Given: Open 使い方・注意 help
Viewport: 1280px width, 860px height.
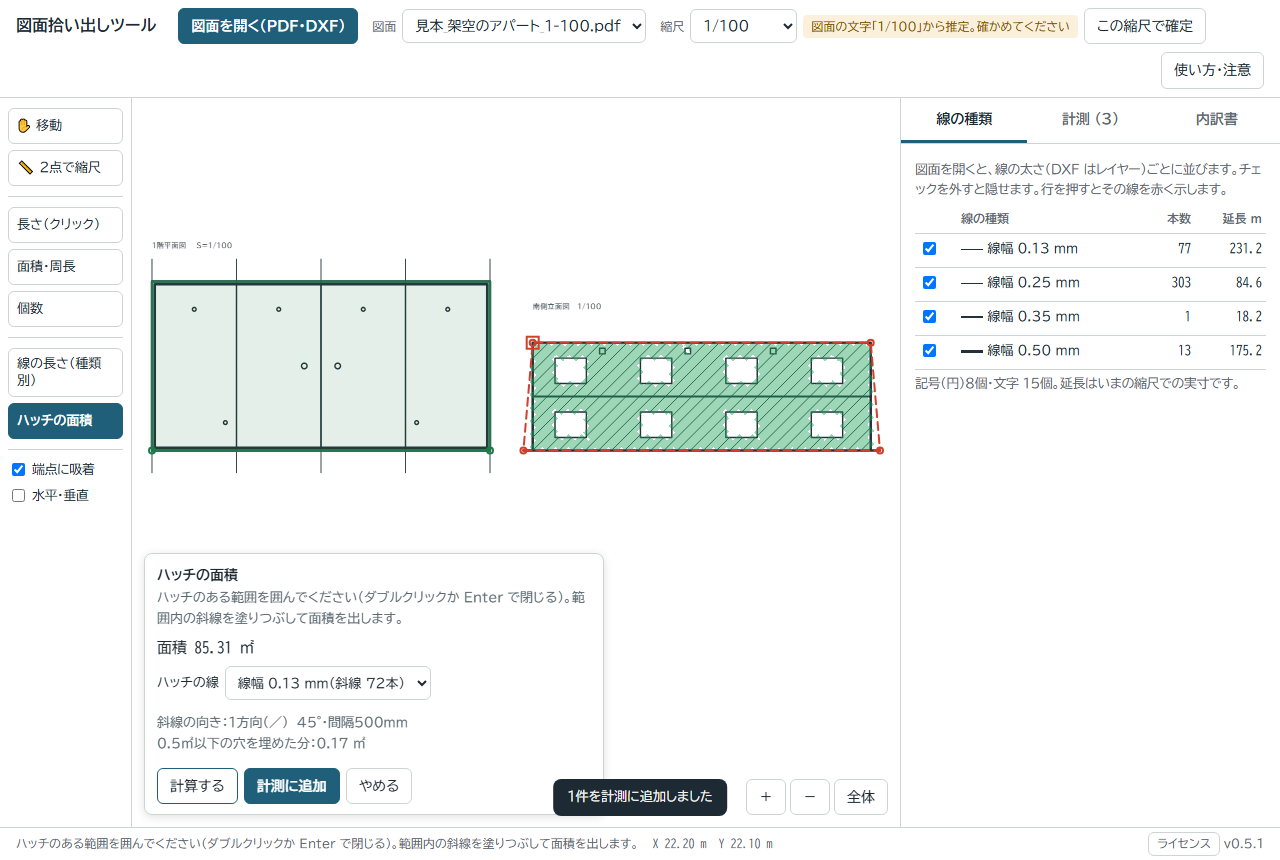Looking at the screenshot, I should [1212, 70].
